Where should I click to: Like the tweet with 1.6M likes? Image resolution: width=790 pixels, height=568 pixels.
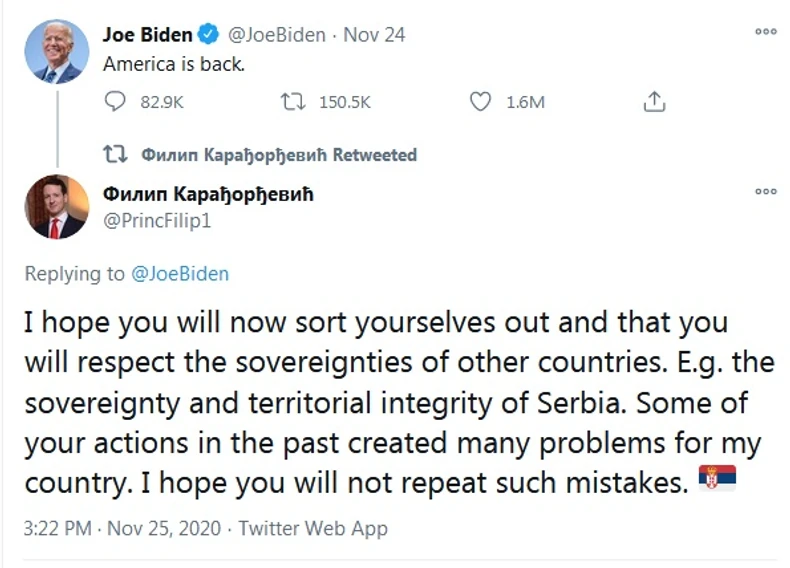[x=482, y=102]
